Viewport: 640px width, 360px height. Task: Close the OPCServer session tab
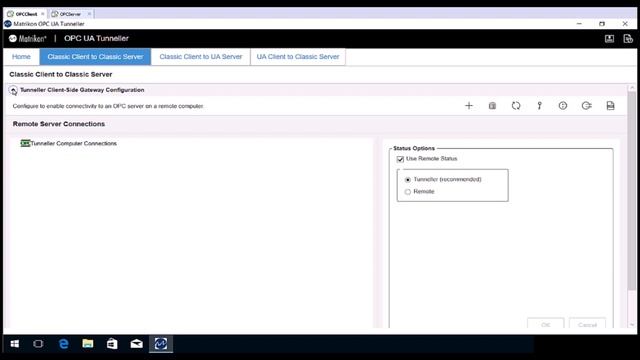coord(89,14)
